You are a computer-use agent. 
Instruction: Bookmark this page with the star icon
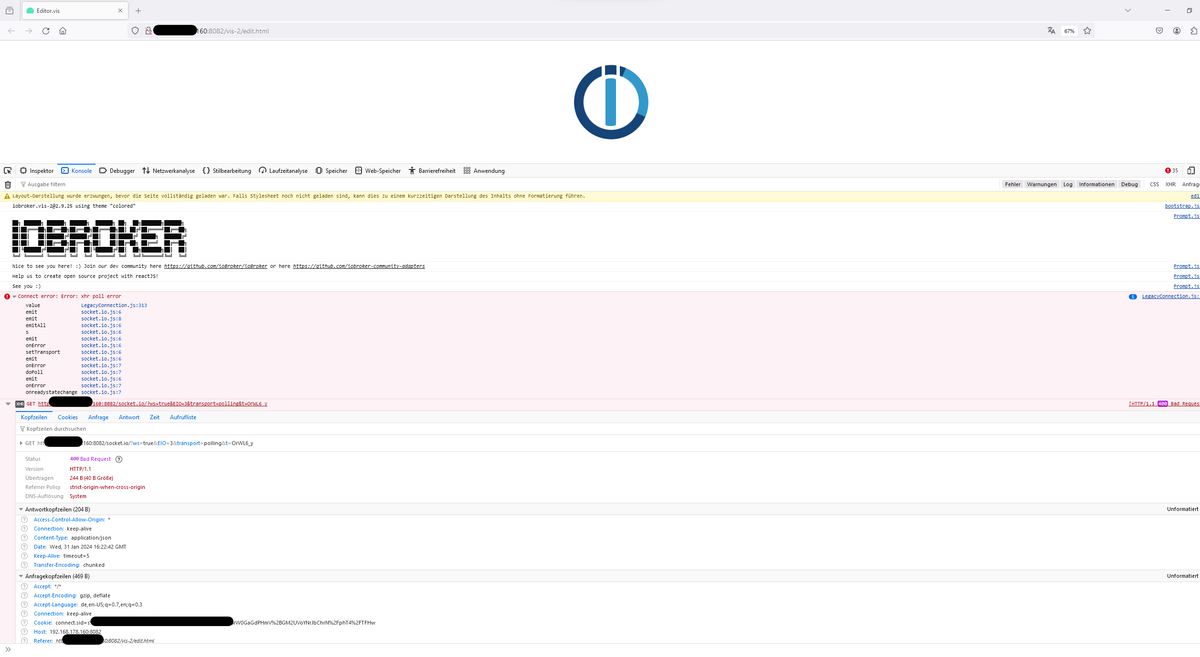point(1087,31)
